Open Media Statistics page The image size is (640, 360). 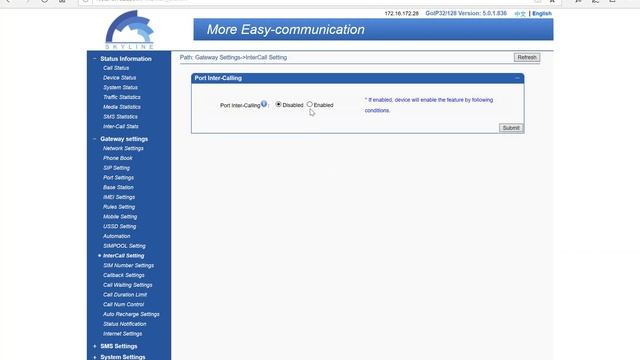pyautogui.click(x=122, y=107)
